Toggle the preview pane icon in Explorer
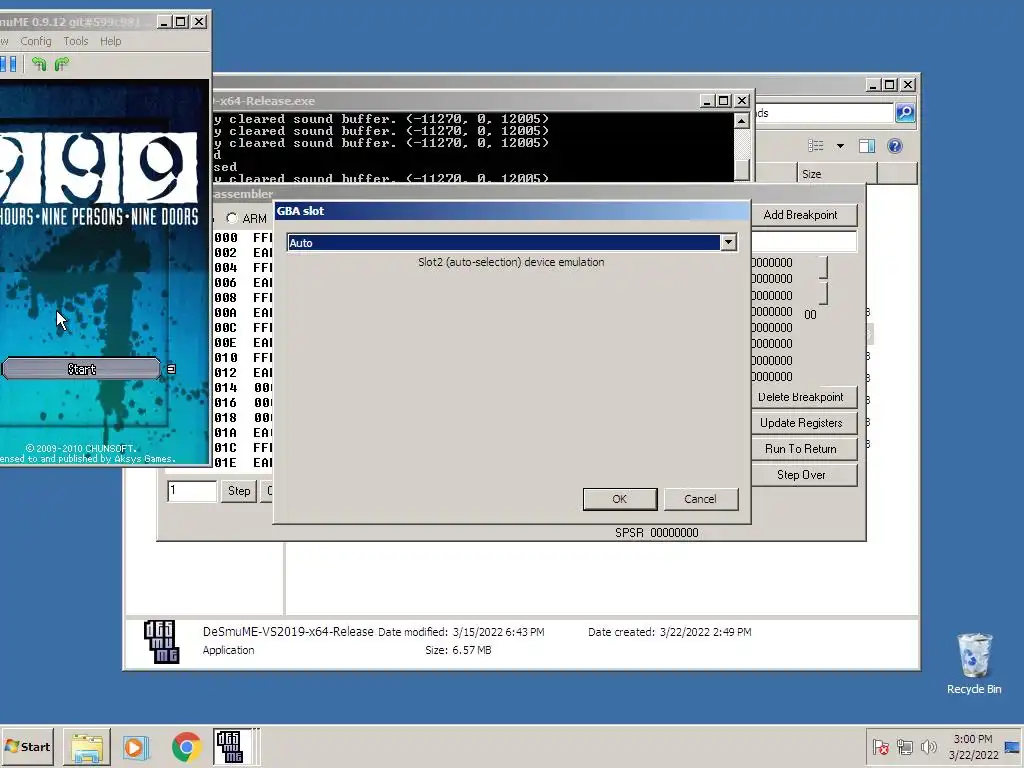The image size is (1024, 768). click(x=867, y=146)
